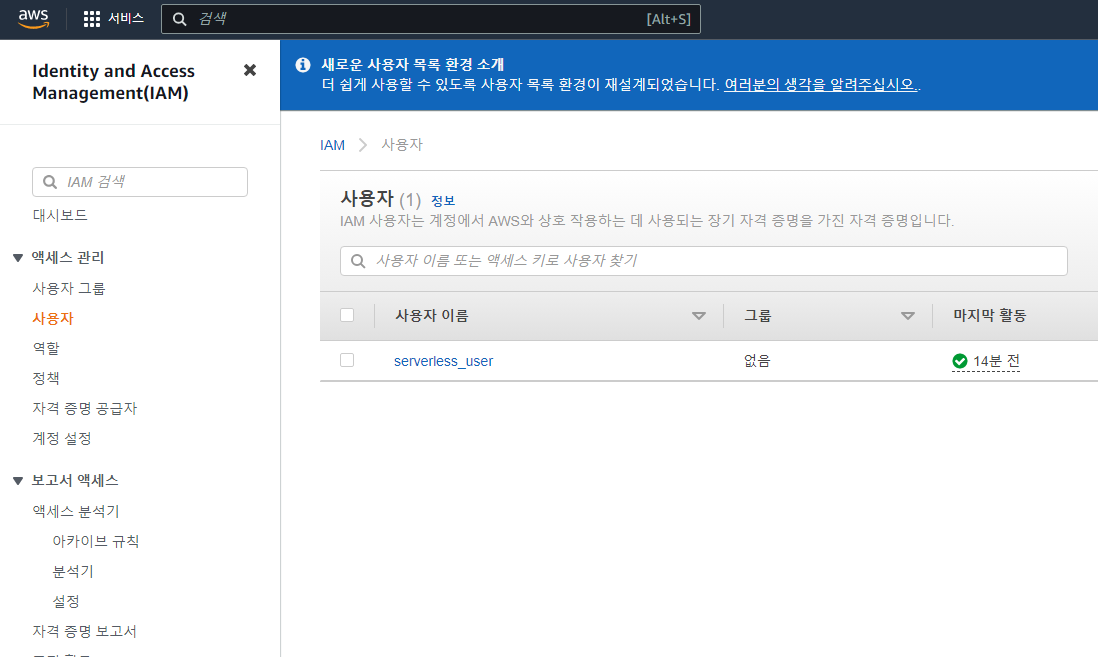Open the 서비스 grid menu icon

point(92,19)
